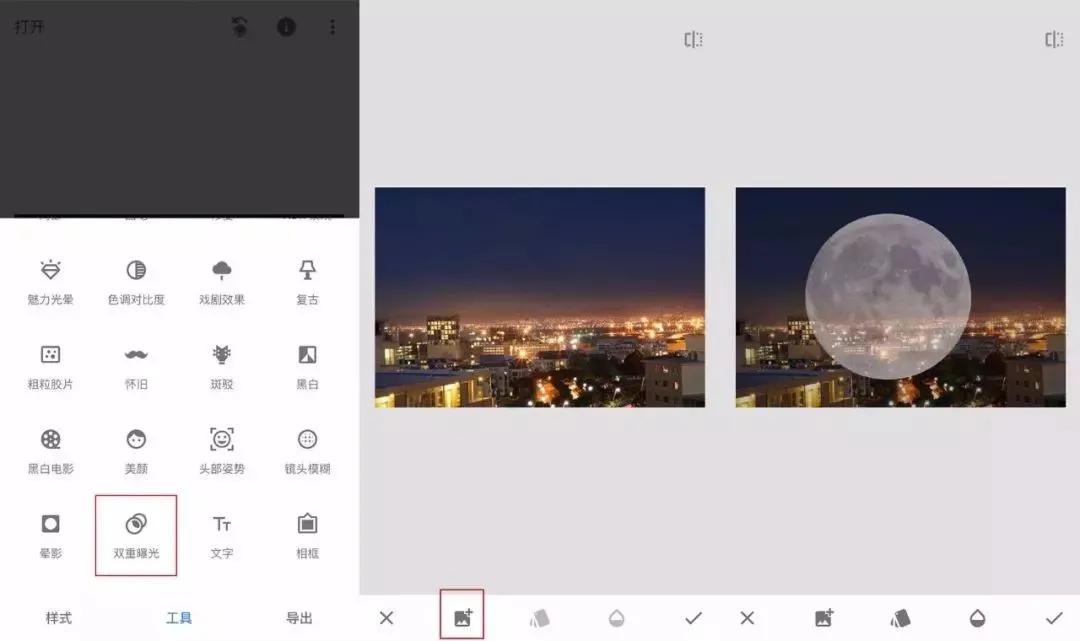Switch to the 样式 styles tab
1080x641 pixels.
point(58,618)
